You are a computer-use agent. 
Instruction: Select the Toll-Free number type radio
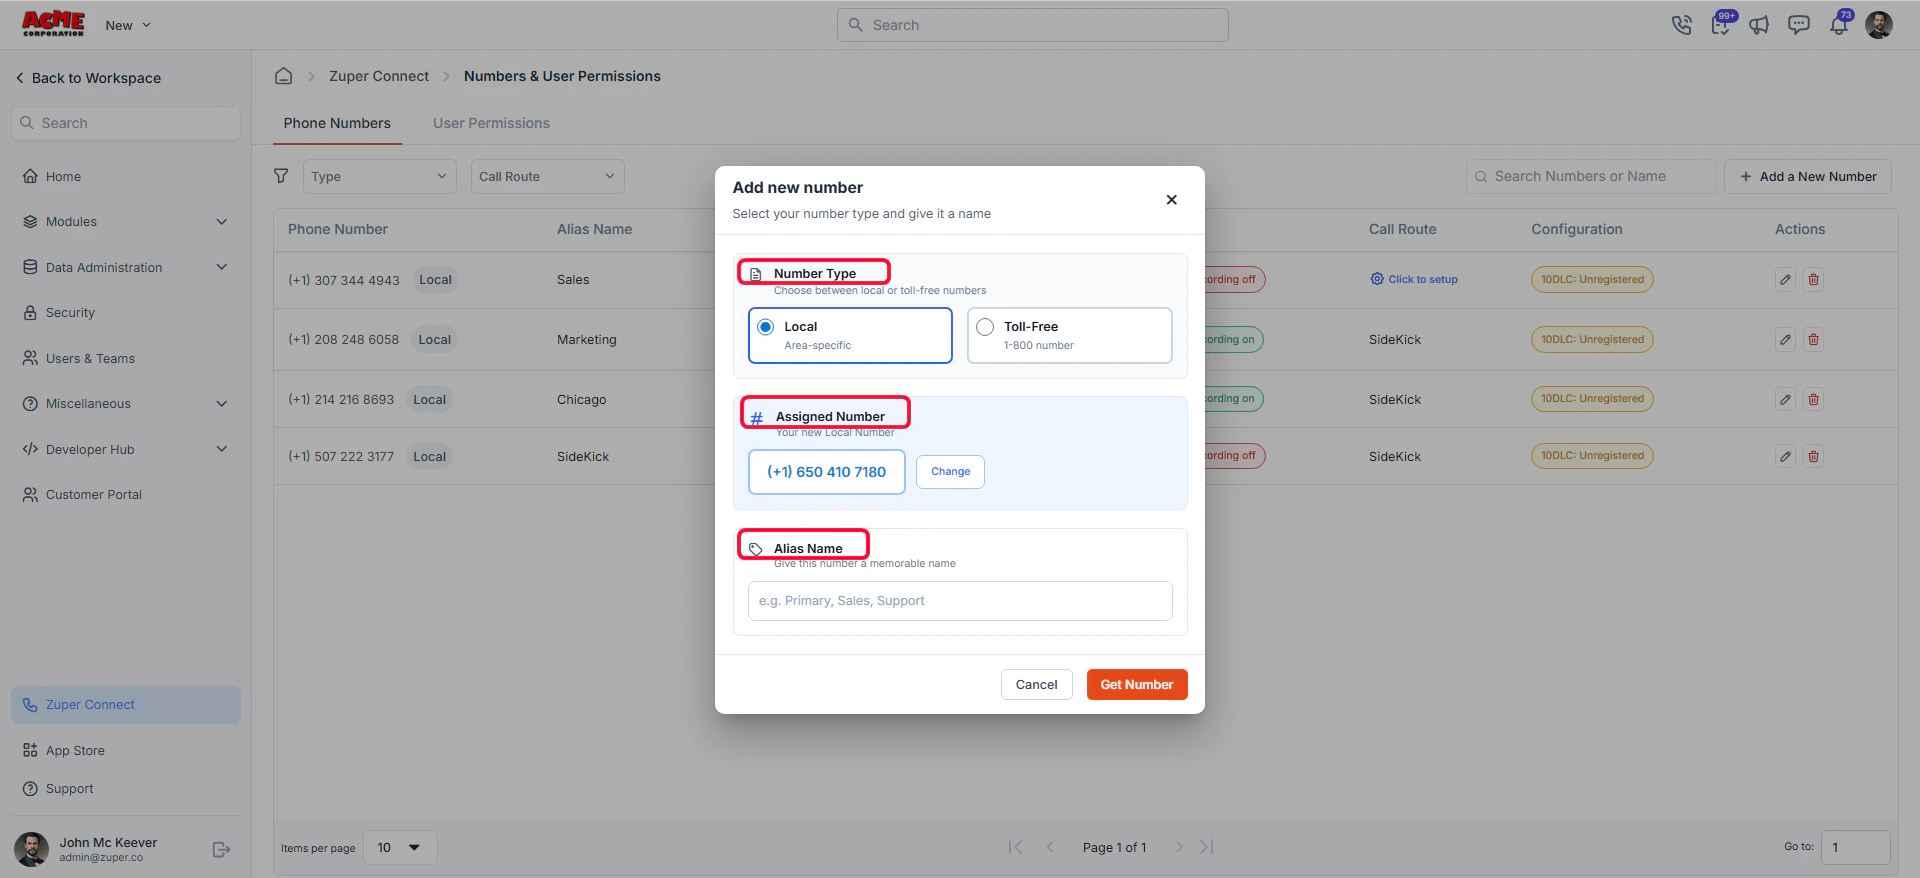[x=985, y=327]
